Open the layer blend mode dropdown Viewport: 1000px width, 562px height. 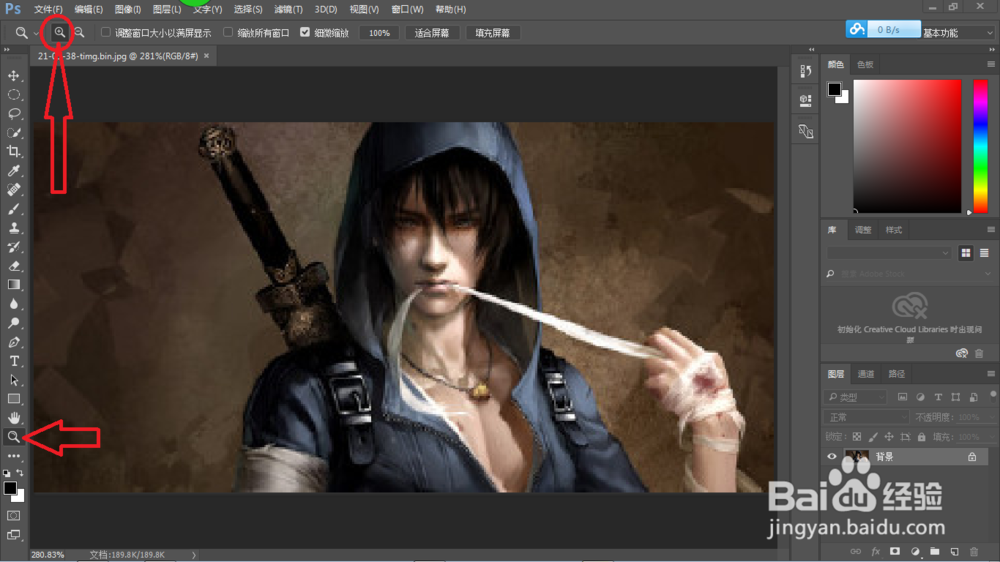coord(866,417)
